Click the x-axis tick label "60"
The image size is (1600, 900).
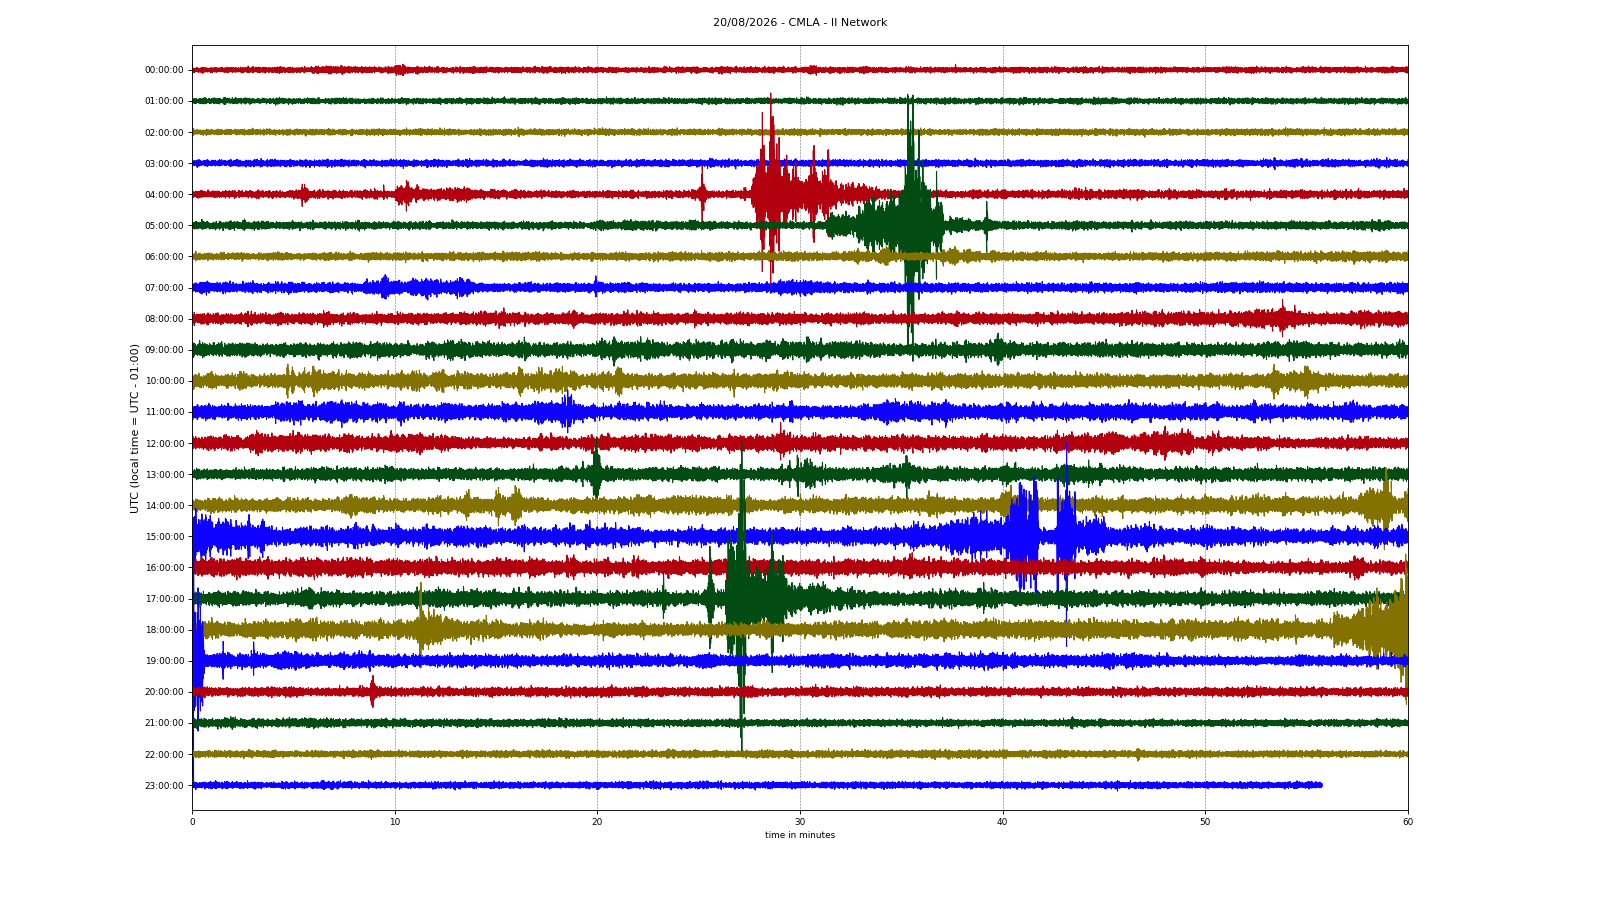pos(1408,822)
